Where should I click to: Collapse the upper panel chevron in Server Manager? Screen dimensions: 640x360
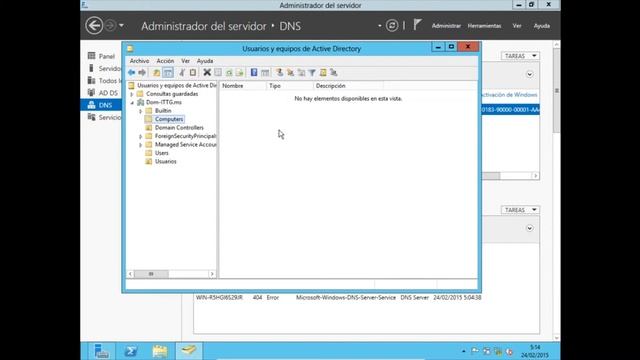pyautogui.click(x=529, y=74)
